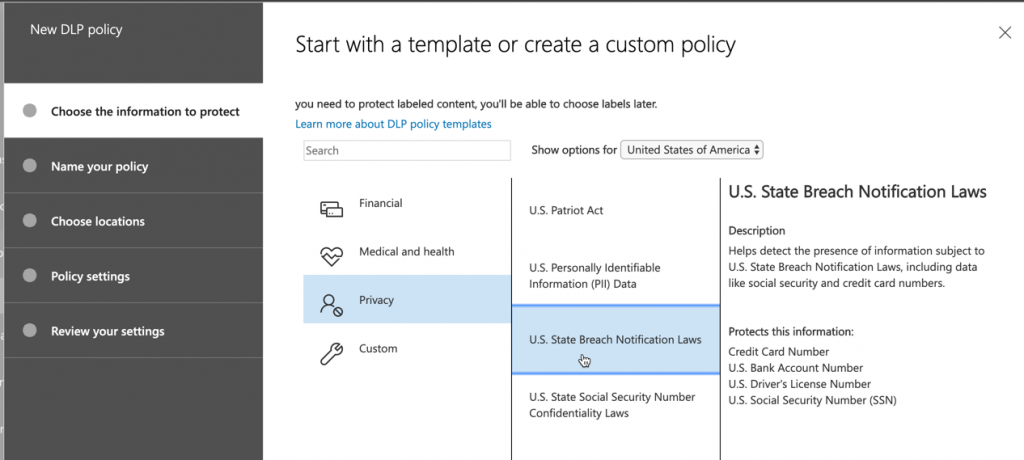This screenshot has height=460, width=1024.
Task: Open Learn more about DLP policy templates
Action: click(393, 124)
